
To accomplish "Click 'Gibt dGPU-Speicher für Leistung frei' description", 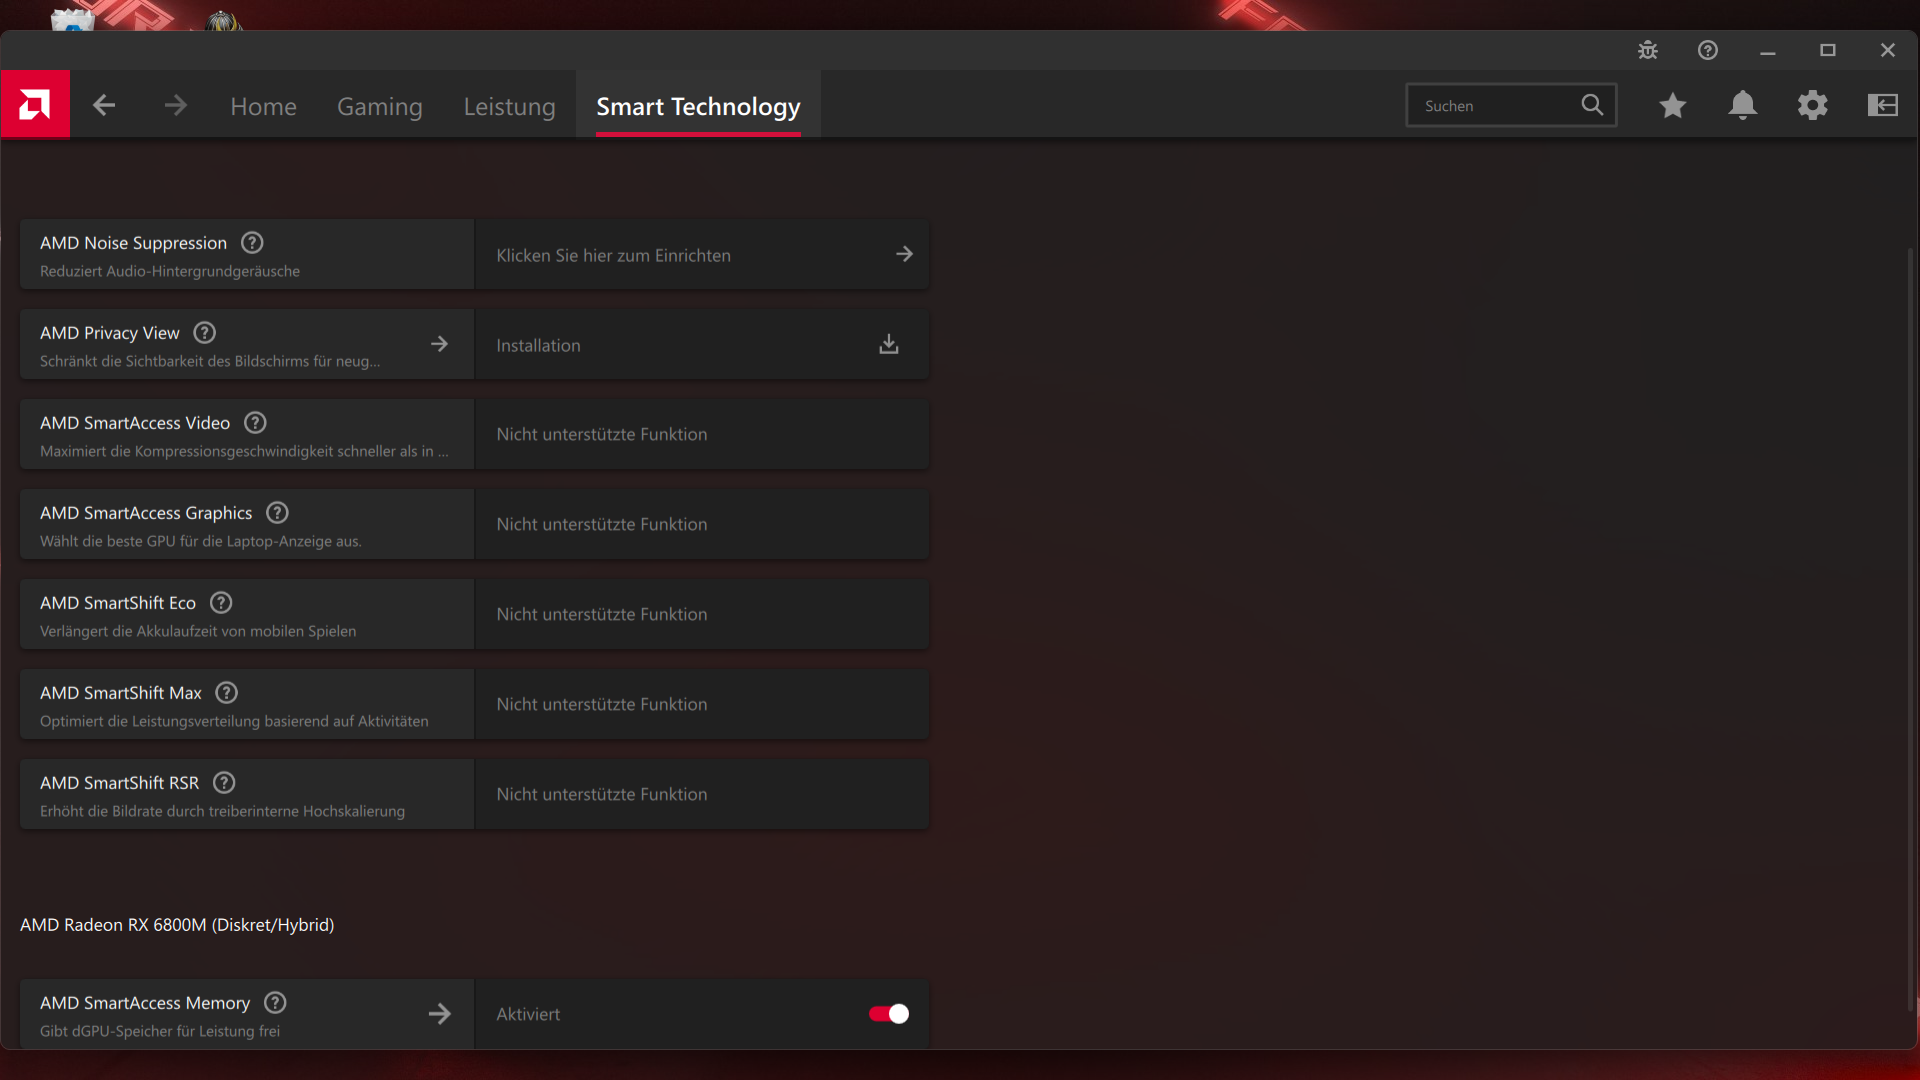I will point(160,1031).
